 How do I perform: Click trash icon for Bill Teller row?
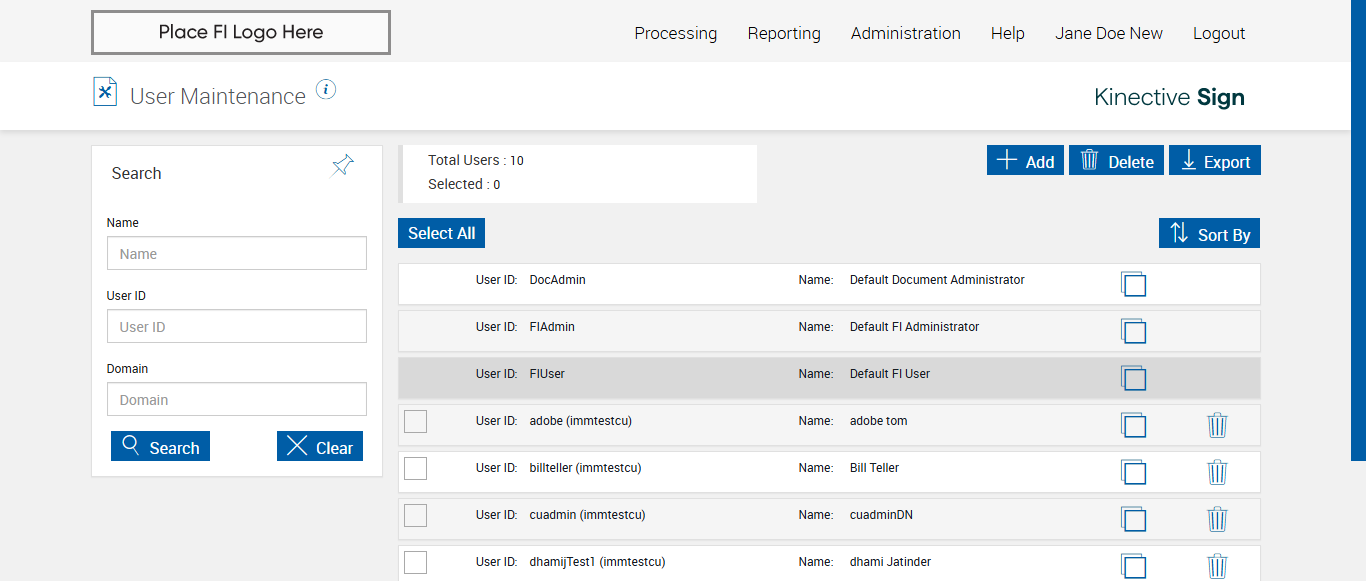coord(1217,472)
